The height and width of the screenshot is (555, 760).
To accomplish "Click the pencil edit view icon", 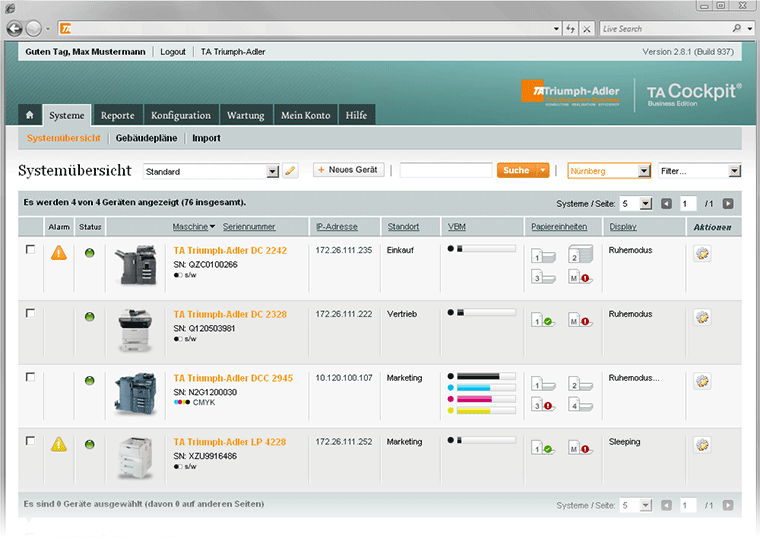I will click(290, 171).
